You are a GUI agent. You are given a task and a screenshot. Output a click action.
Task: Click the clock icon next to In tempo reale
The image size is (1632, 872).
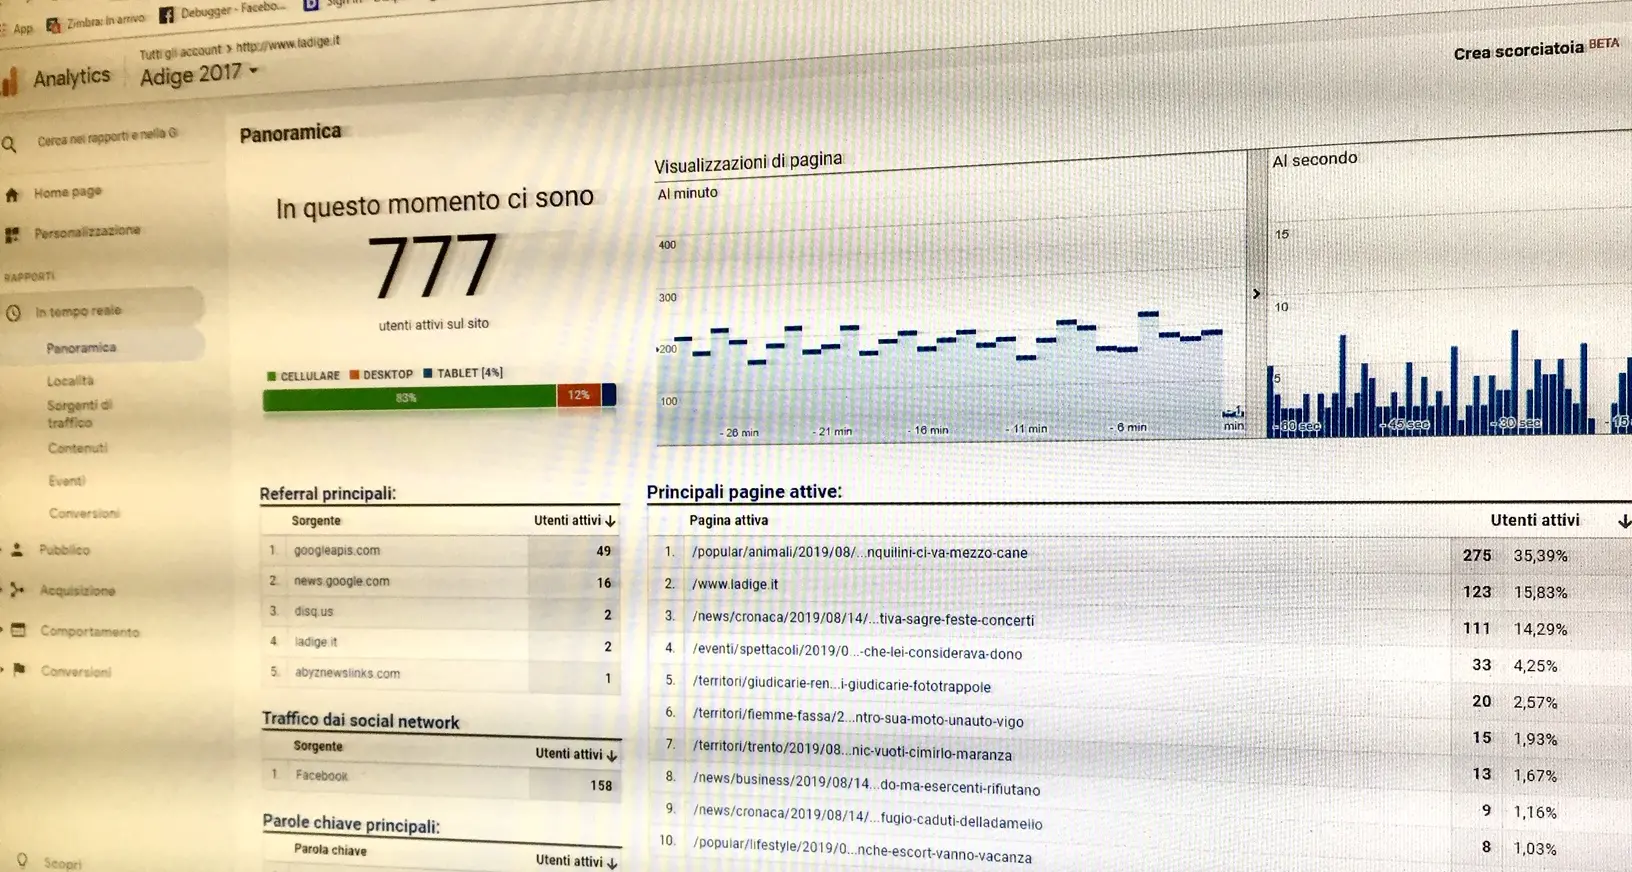pos(13,313)
